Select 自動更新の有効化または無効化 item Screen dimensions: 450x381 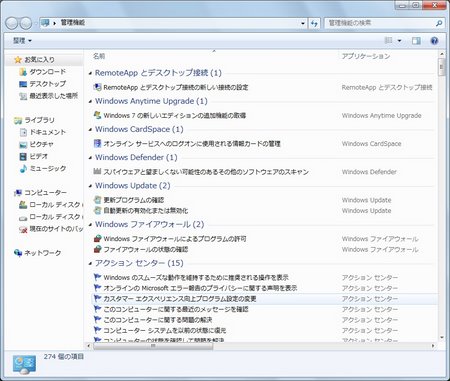tap(146, 211)
